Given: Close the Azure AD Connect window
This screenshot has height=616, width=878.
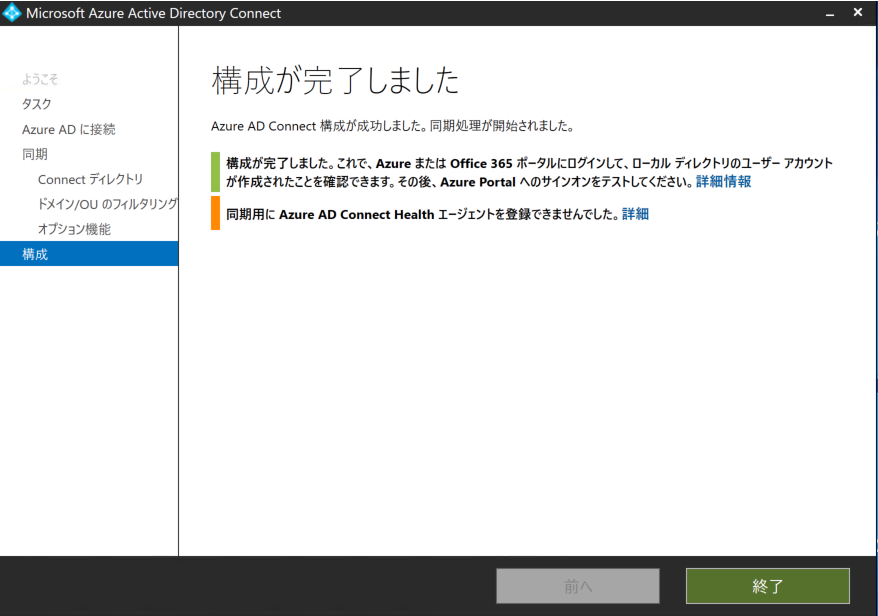Looking at the screenshot, I should click(x=857, y=12).
